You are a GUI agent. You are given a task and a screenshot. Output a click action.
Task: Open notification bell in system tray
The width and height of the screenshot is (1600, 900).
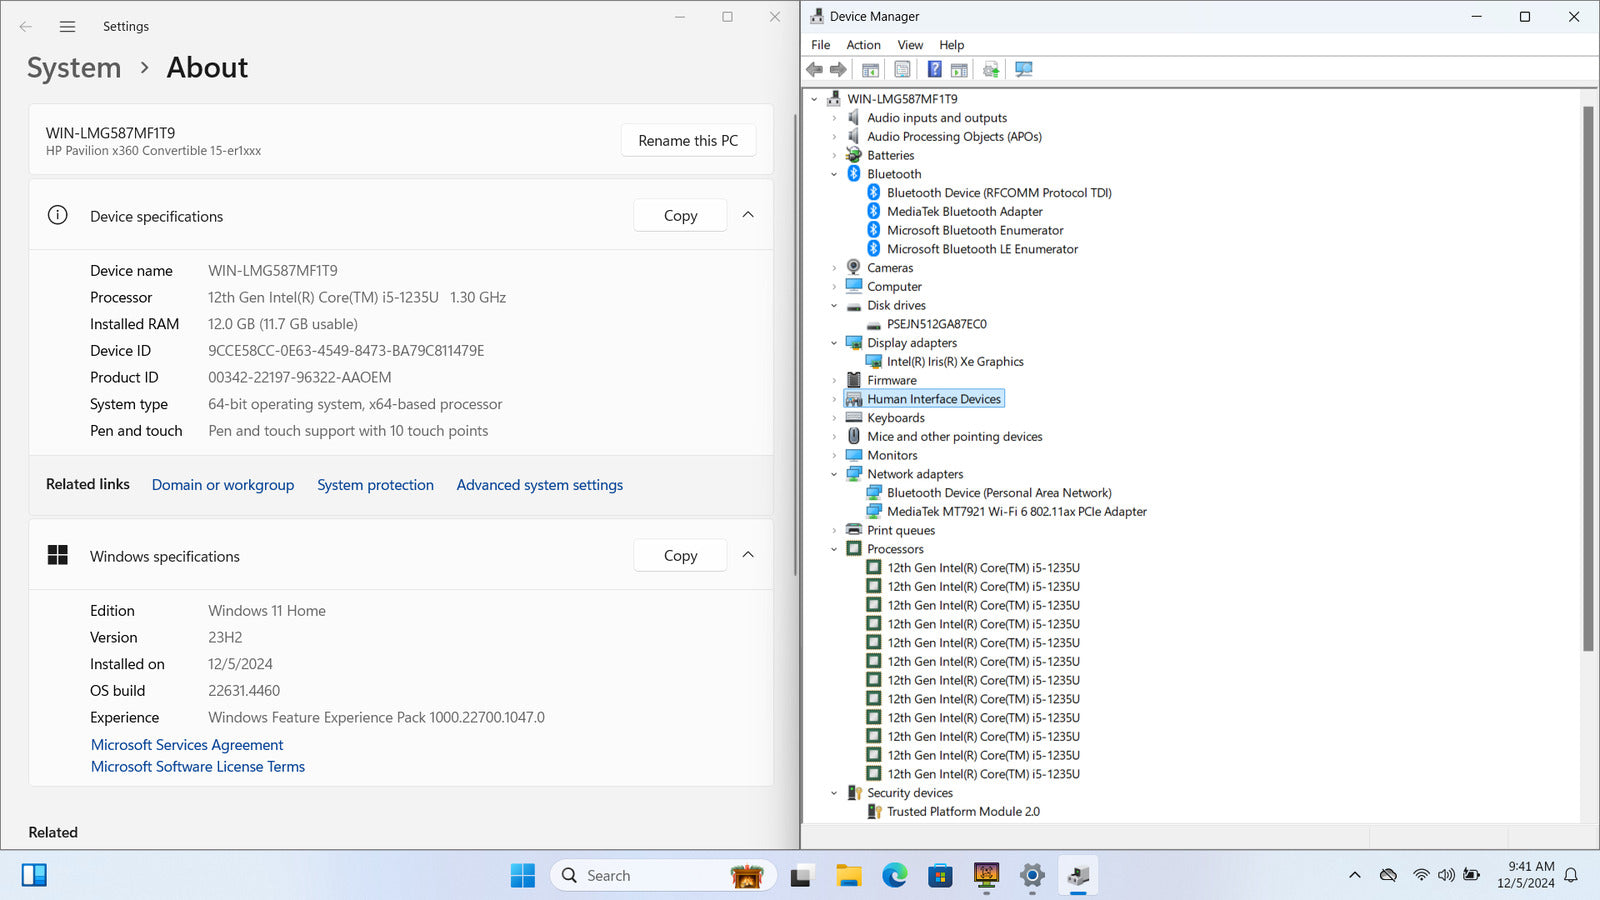coord(1571,875)
